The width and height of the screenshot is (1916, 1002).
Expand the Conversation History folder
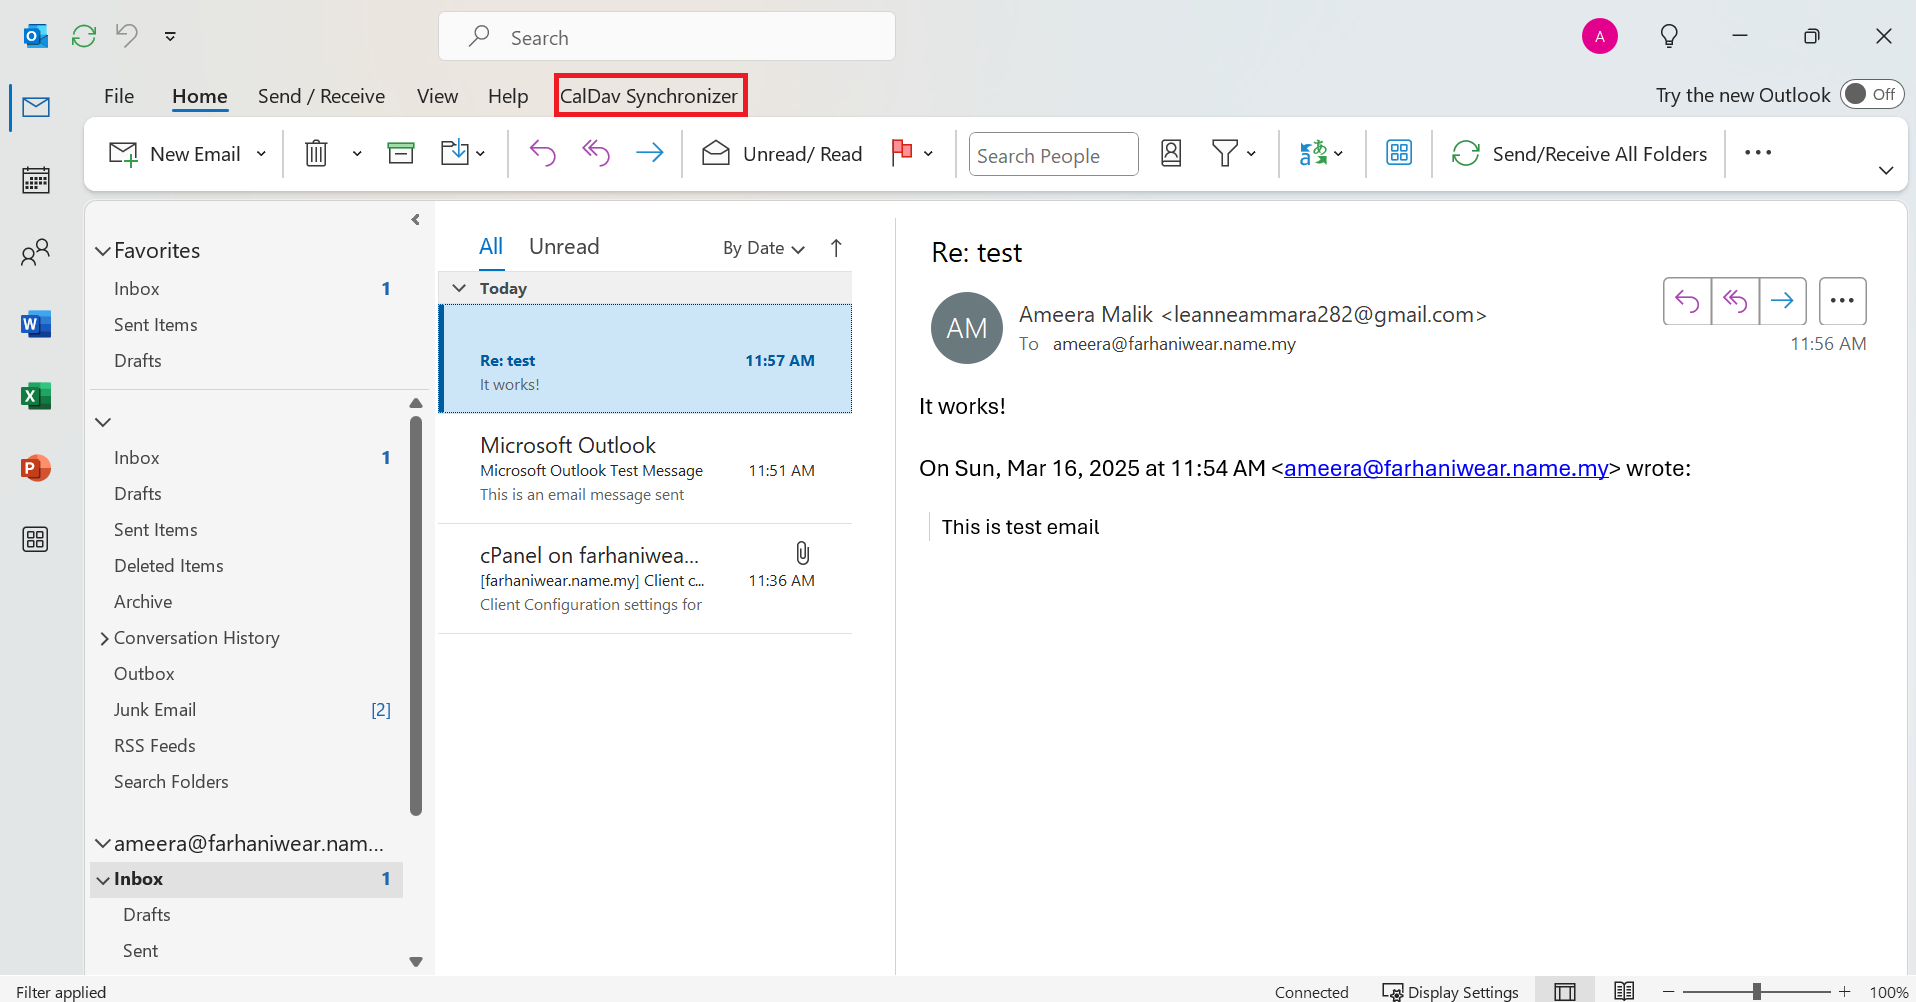pos(104,638)
